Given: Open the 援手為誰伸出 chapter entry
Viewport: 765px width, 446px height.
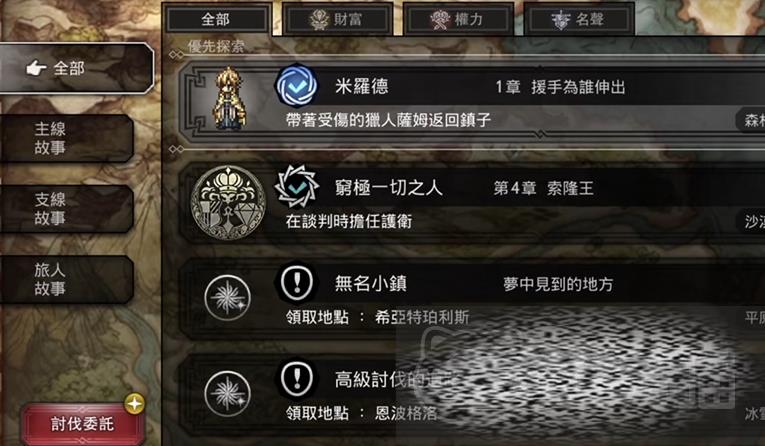Looking at the screenshot, I should [578, 87].
